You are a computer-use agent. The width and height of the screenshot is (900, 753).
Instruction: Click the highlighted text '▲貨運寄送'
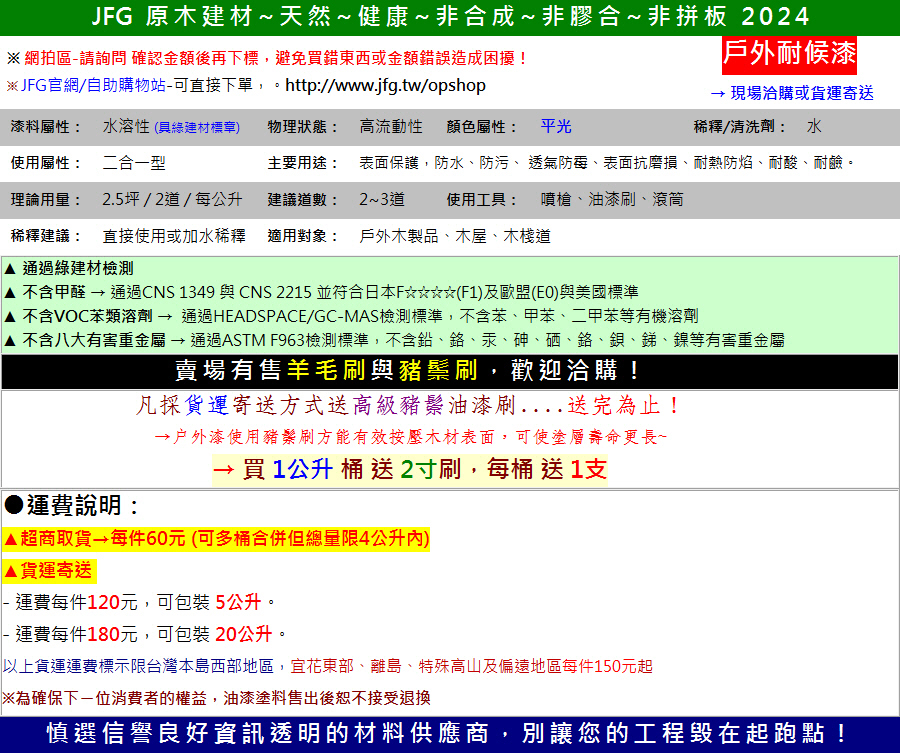(49, 570)
